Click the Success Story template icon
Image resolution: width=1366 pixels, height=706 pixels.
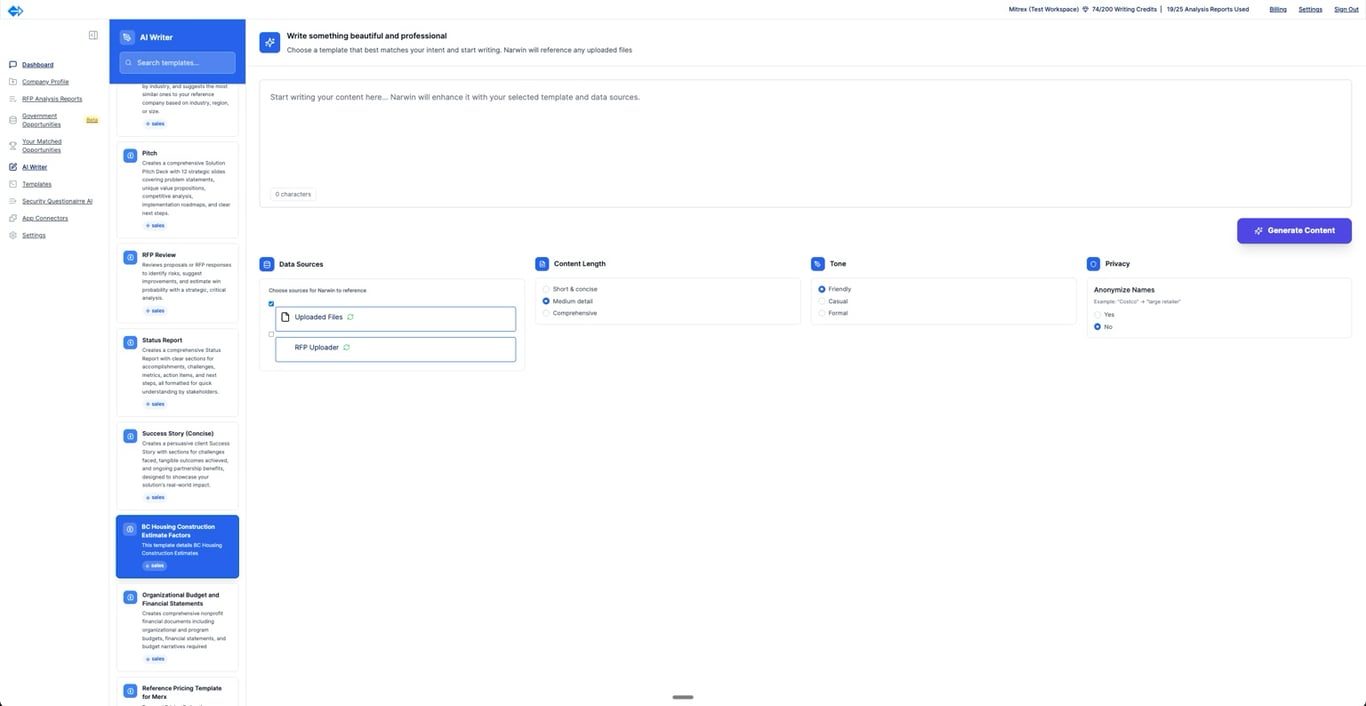click(130, 436)
